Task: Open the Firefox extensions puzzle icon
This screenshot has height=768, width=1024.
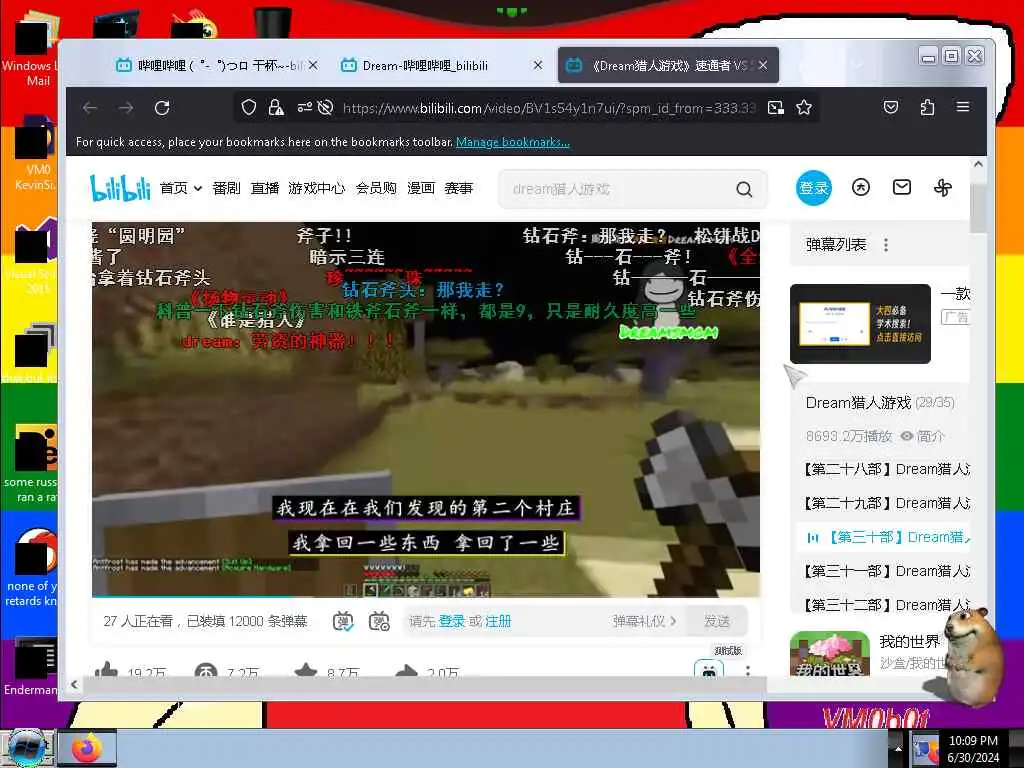Action: (x=927, y=107)
